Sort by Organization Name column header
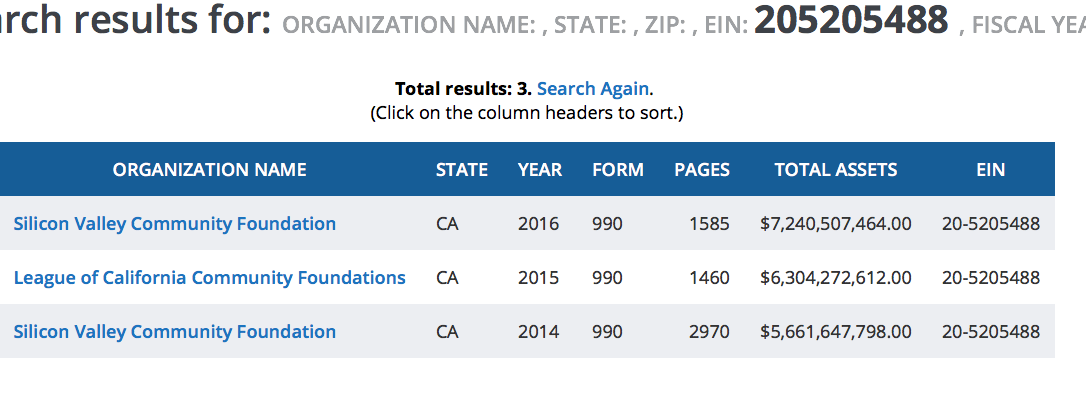Screen dimensions: 1086x404 pyautogui.click(x=210, y=169)
